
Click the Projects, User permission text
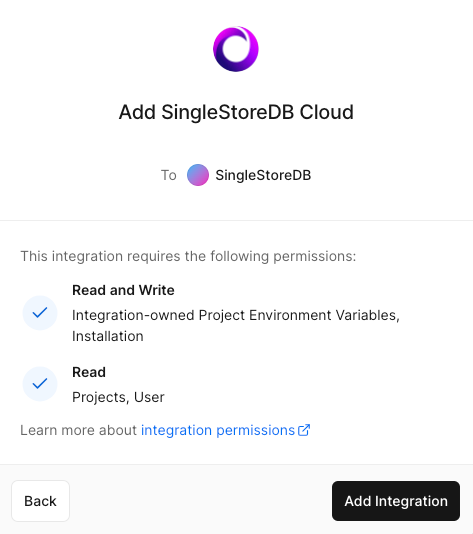point(118,397)
